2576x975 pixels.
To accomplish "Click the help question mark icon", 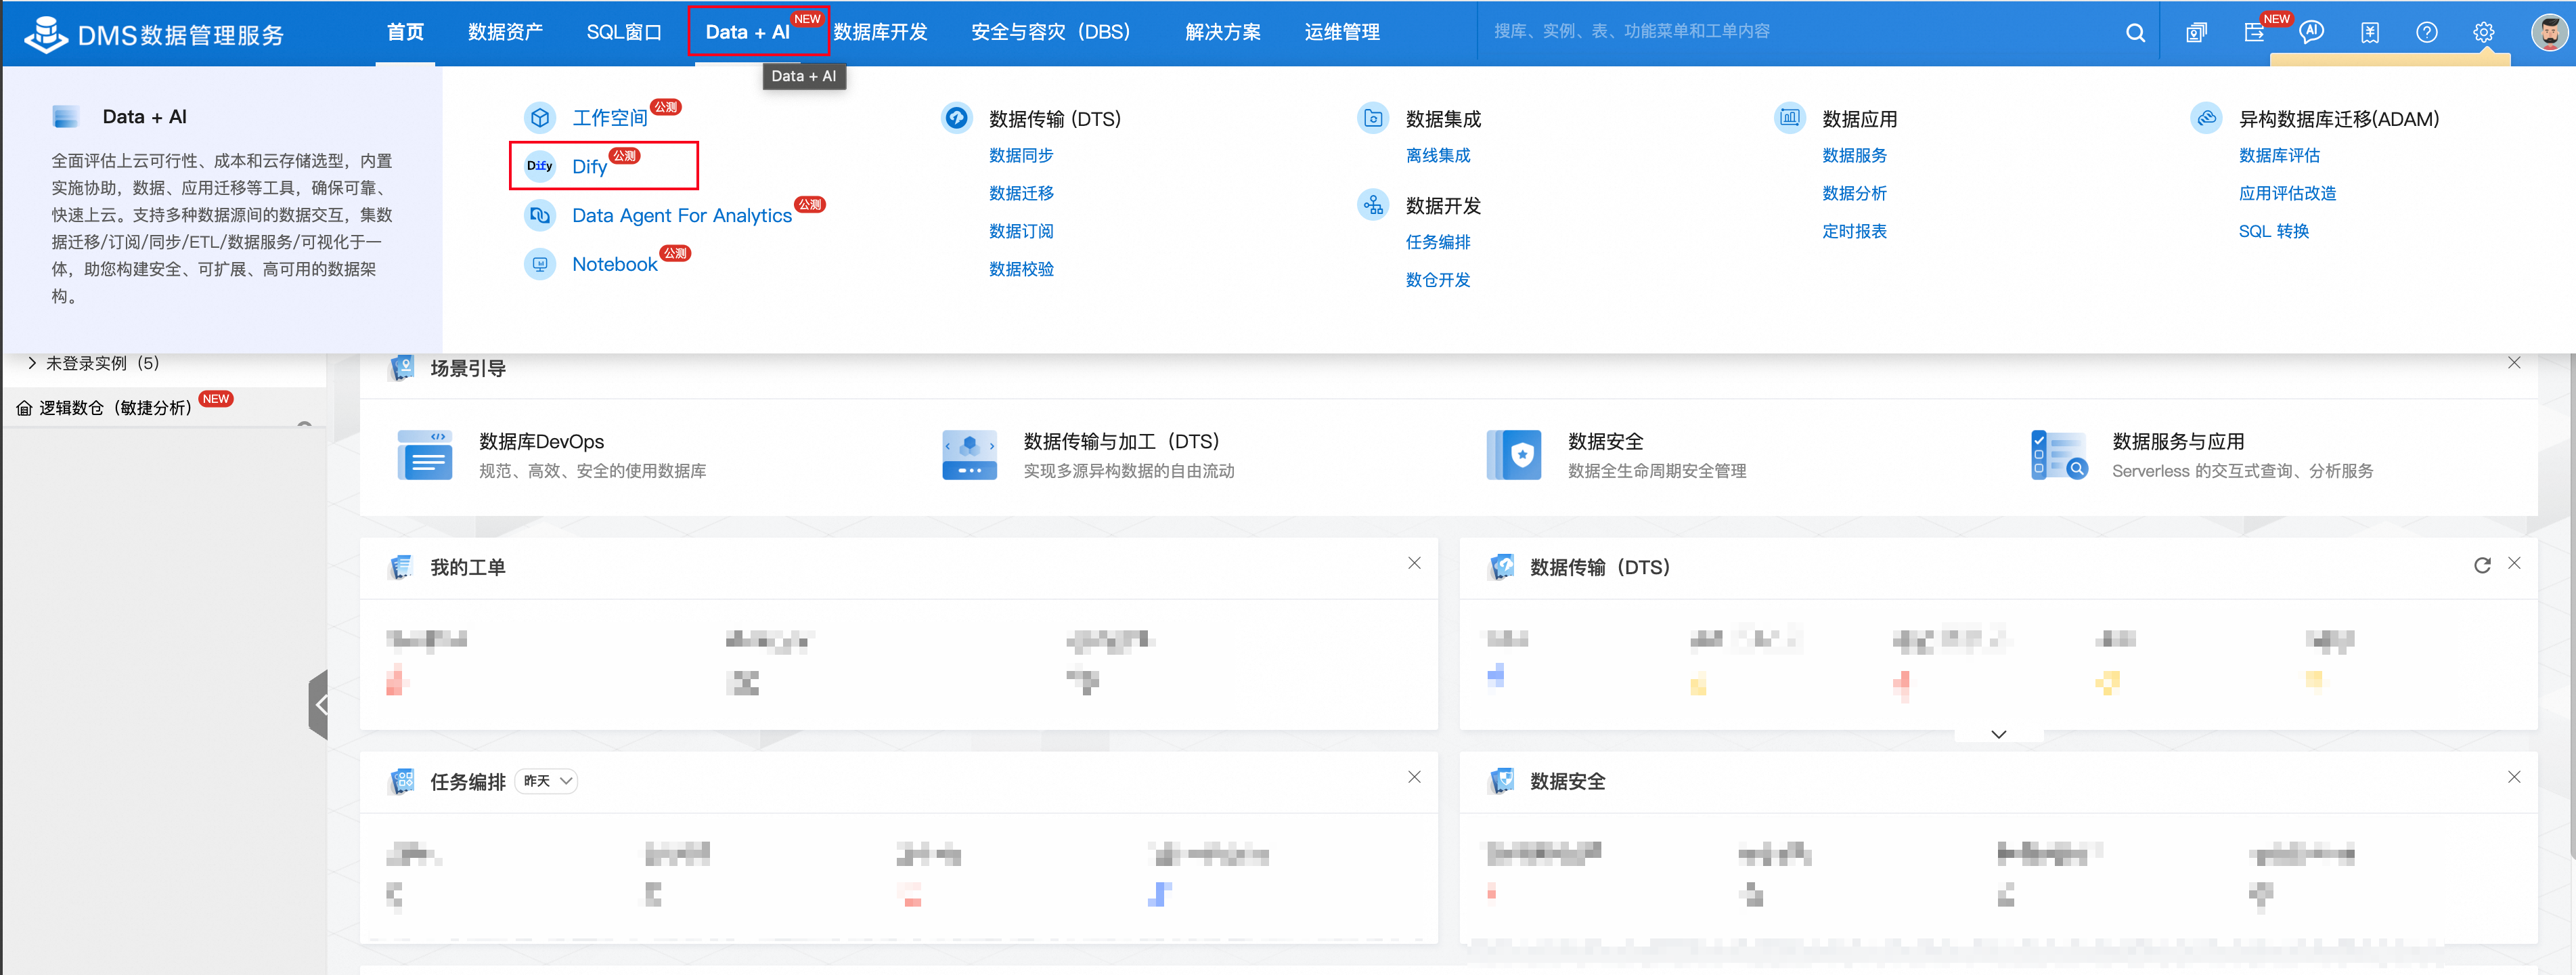I will (x=2426, y=33).
